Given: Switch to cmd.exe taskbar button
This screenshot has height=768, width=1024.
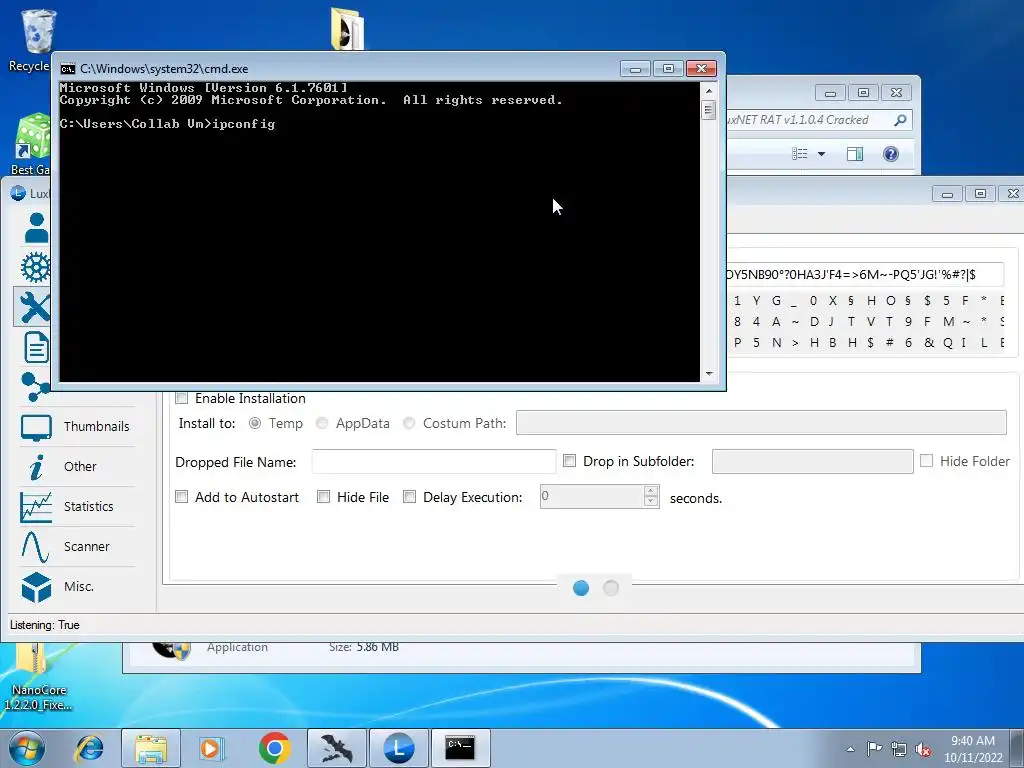Looking at the screenshot, I should pyautogui.click(x=460, y=748).
